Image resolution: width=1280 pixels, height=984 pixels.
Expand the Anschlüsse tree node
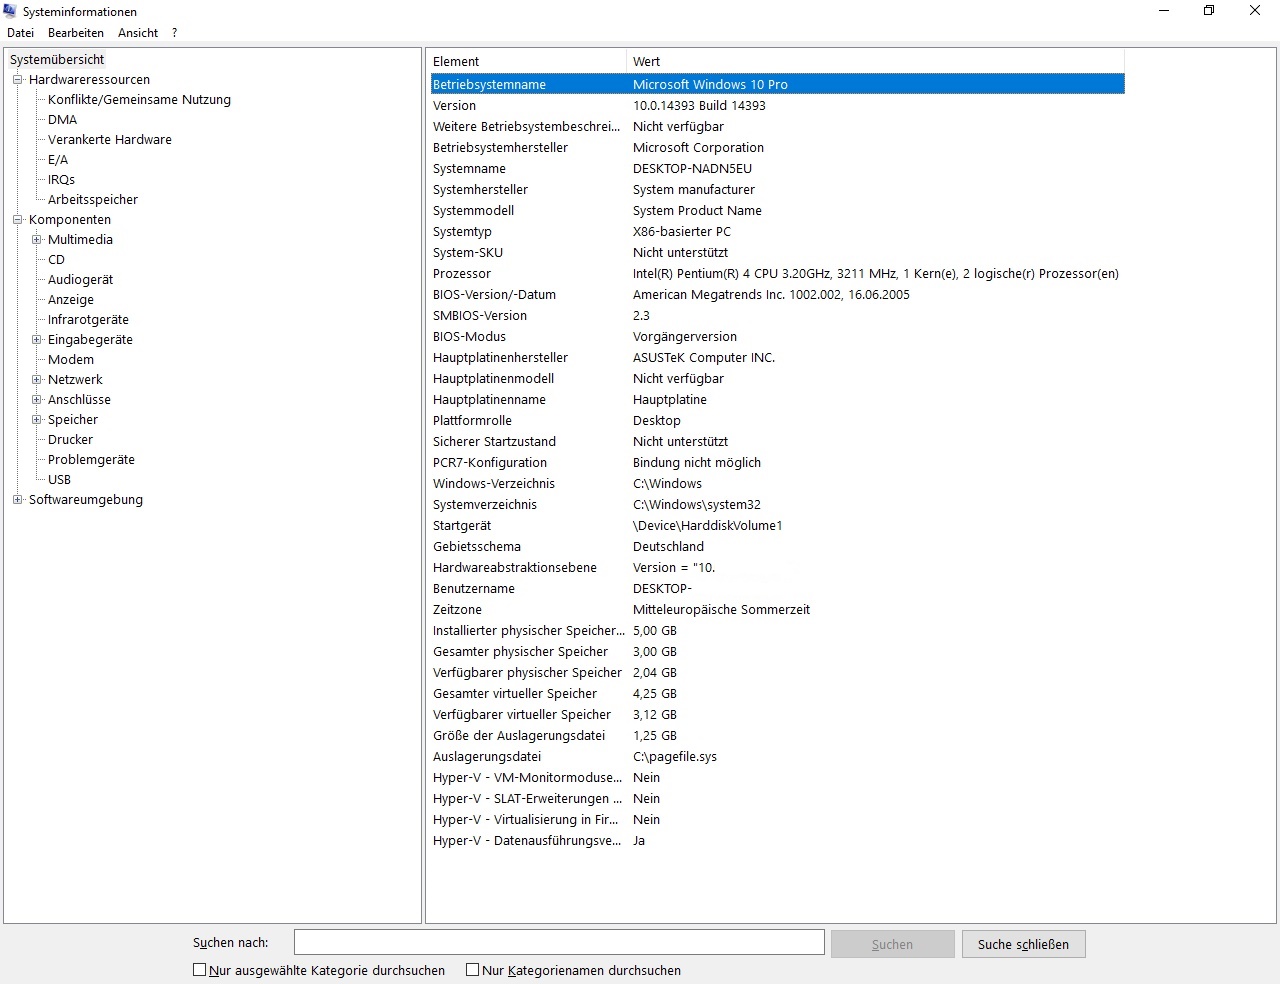tap(36, 400)
